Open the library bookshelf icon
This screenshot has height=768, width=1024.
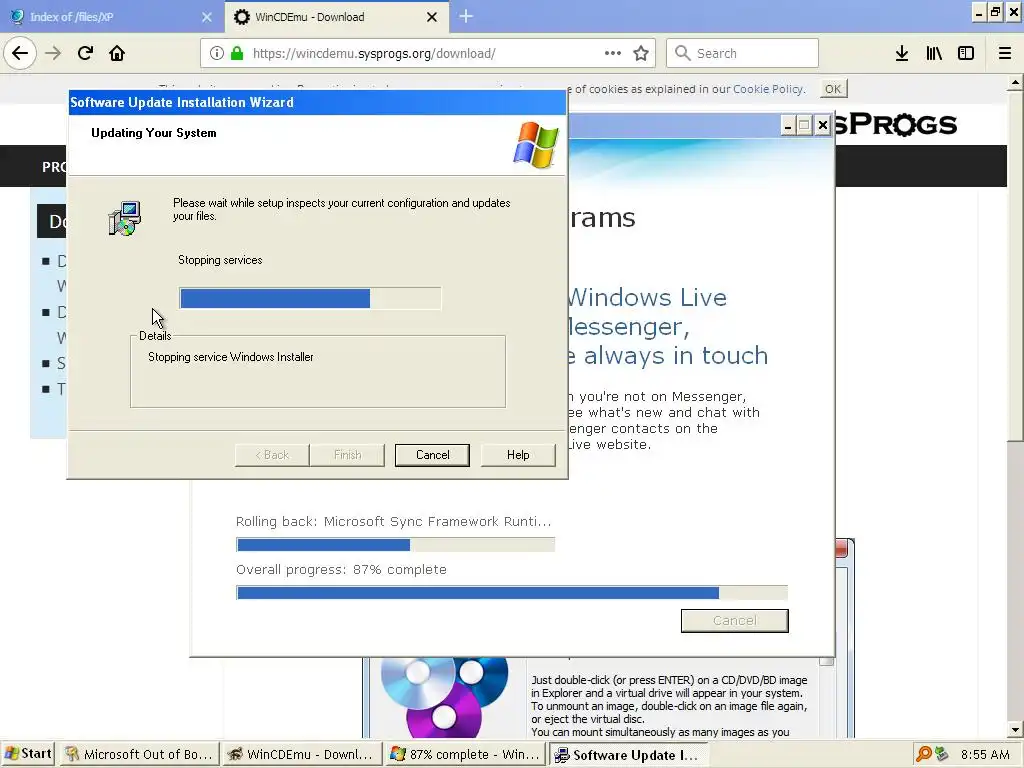[934, 53]
